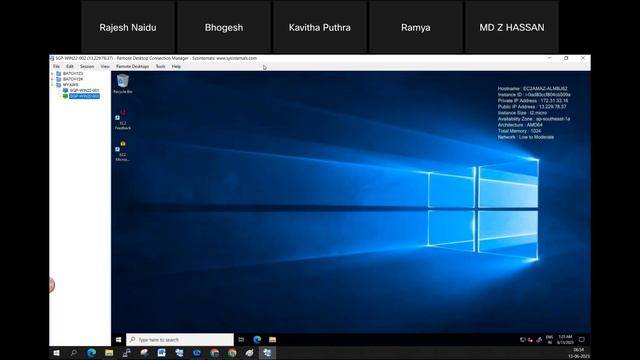This screenshot has width=640, height=360.
Task: Open Task View on remote taskbar
Action: tap(241, 340)
